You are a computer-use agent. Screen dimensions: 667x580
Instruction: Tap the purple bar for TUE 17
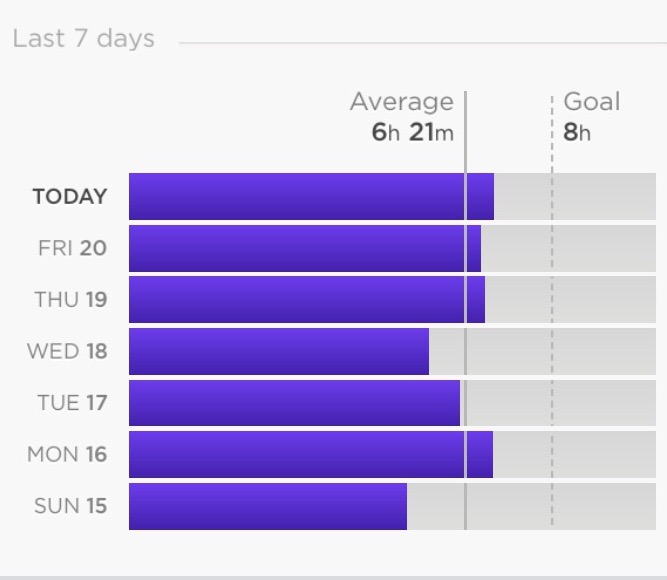click(x=294, y=403)
